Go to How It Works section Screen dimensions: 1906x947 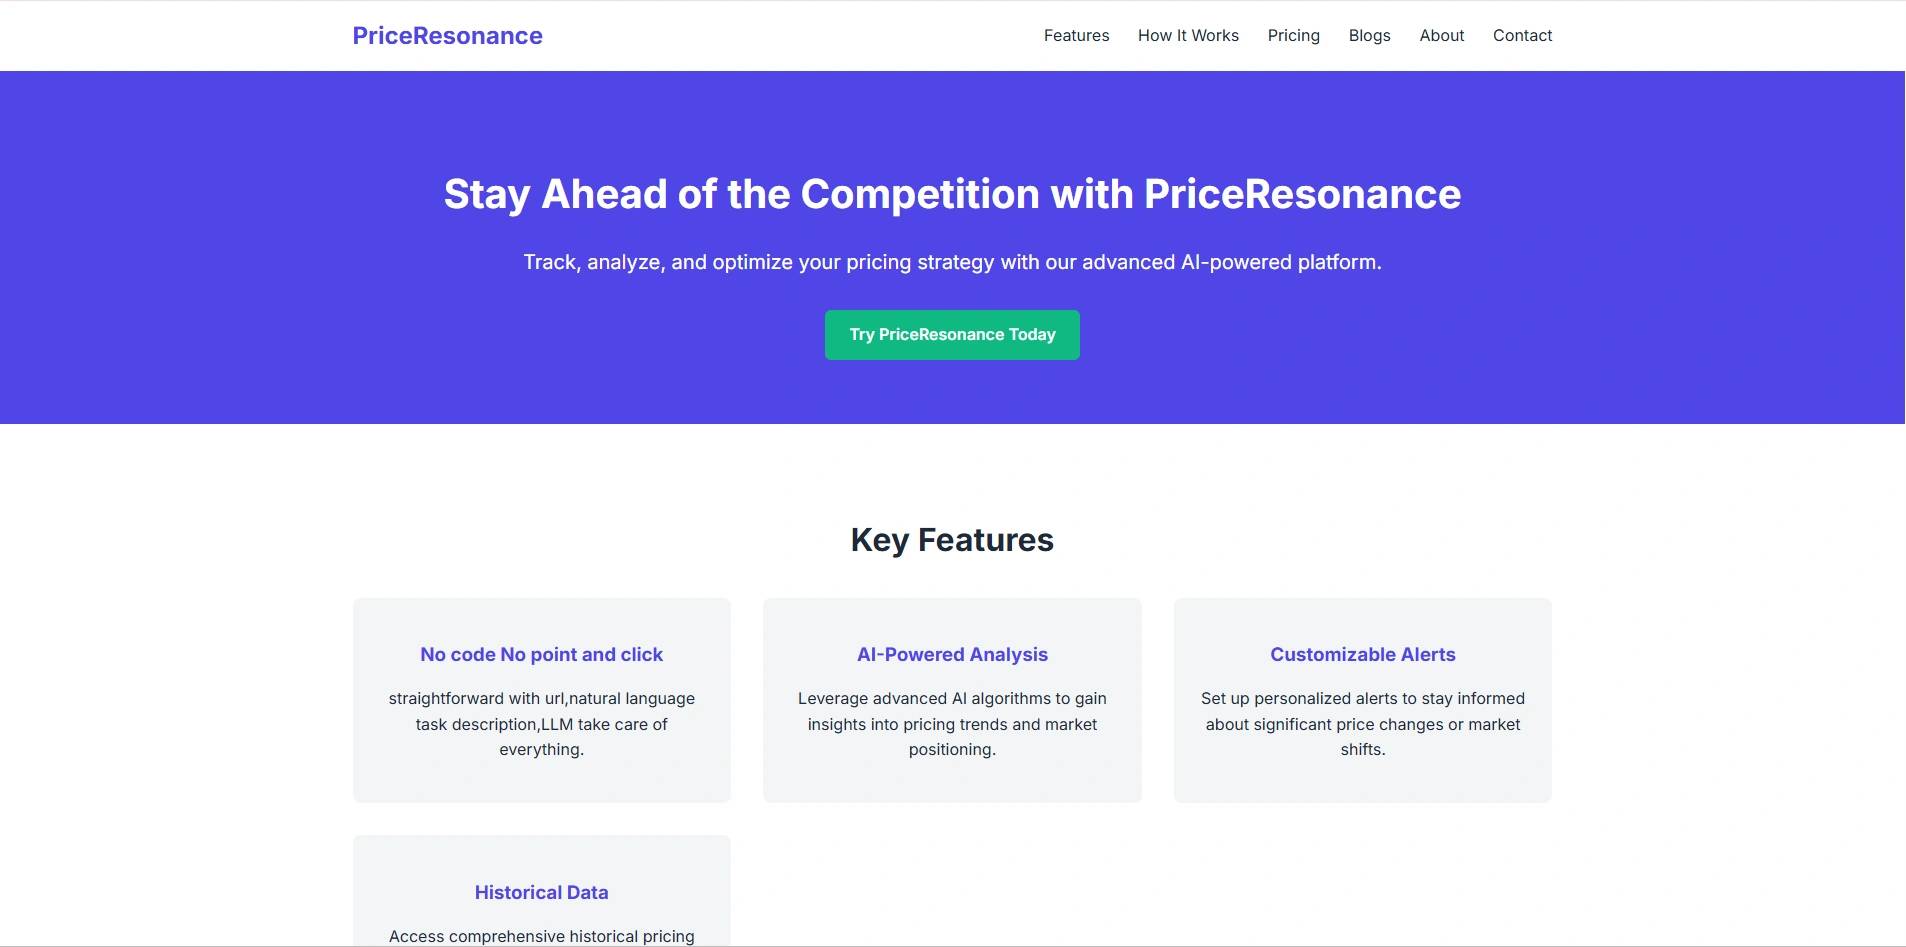point(1188,36)
